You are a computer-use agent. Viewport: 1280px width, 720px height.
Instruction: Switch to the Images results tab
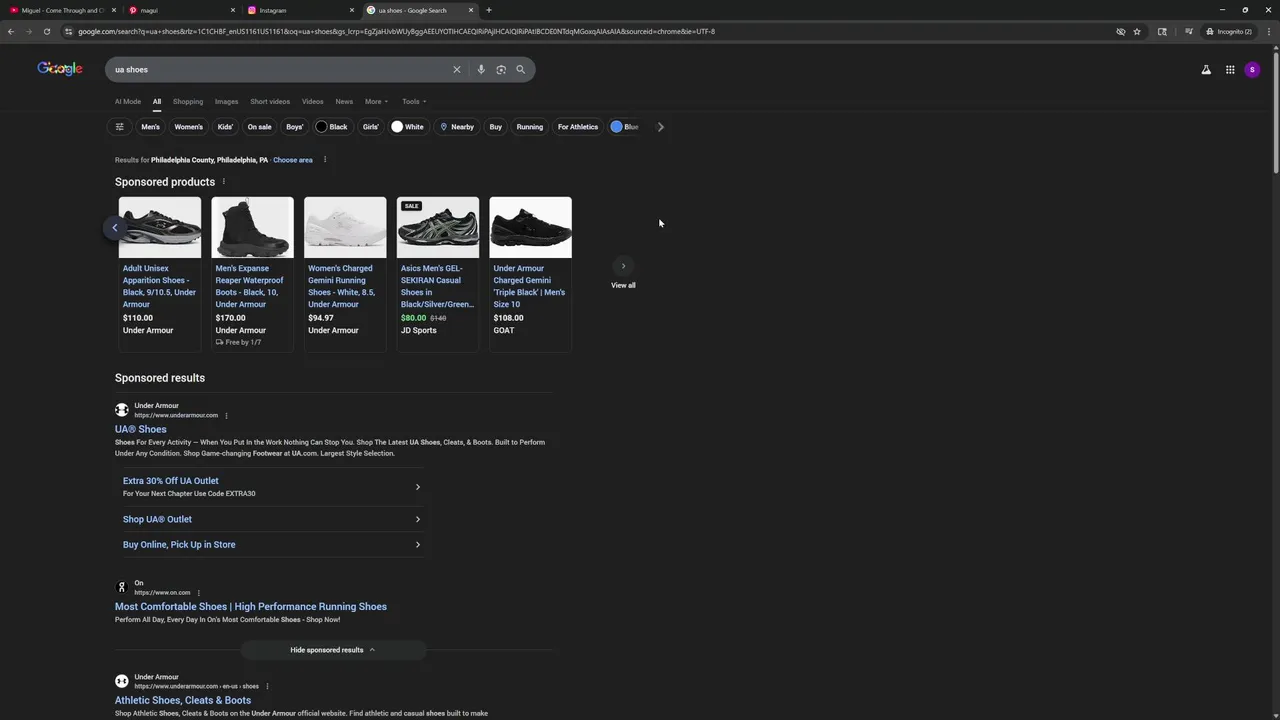click(227, 102)
